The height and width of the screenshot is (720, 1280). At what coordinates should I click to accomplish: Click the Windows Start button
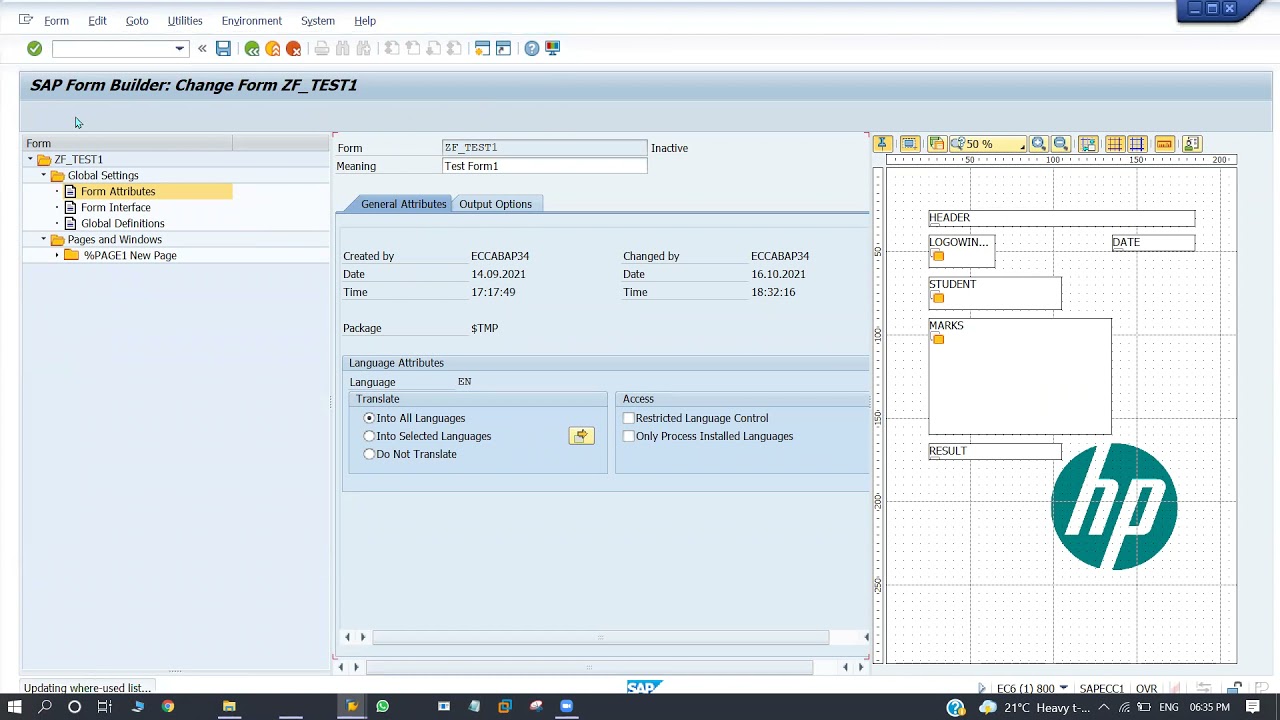point(15,707)
